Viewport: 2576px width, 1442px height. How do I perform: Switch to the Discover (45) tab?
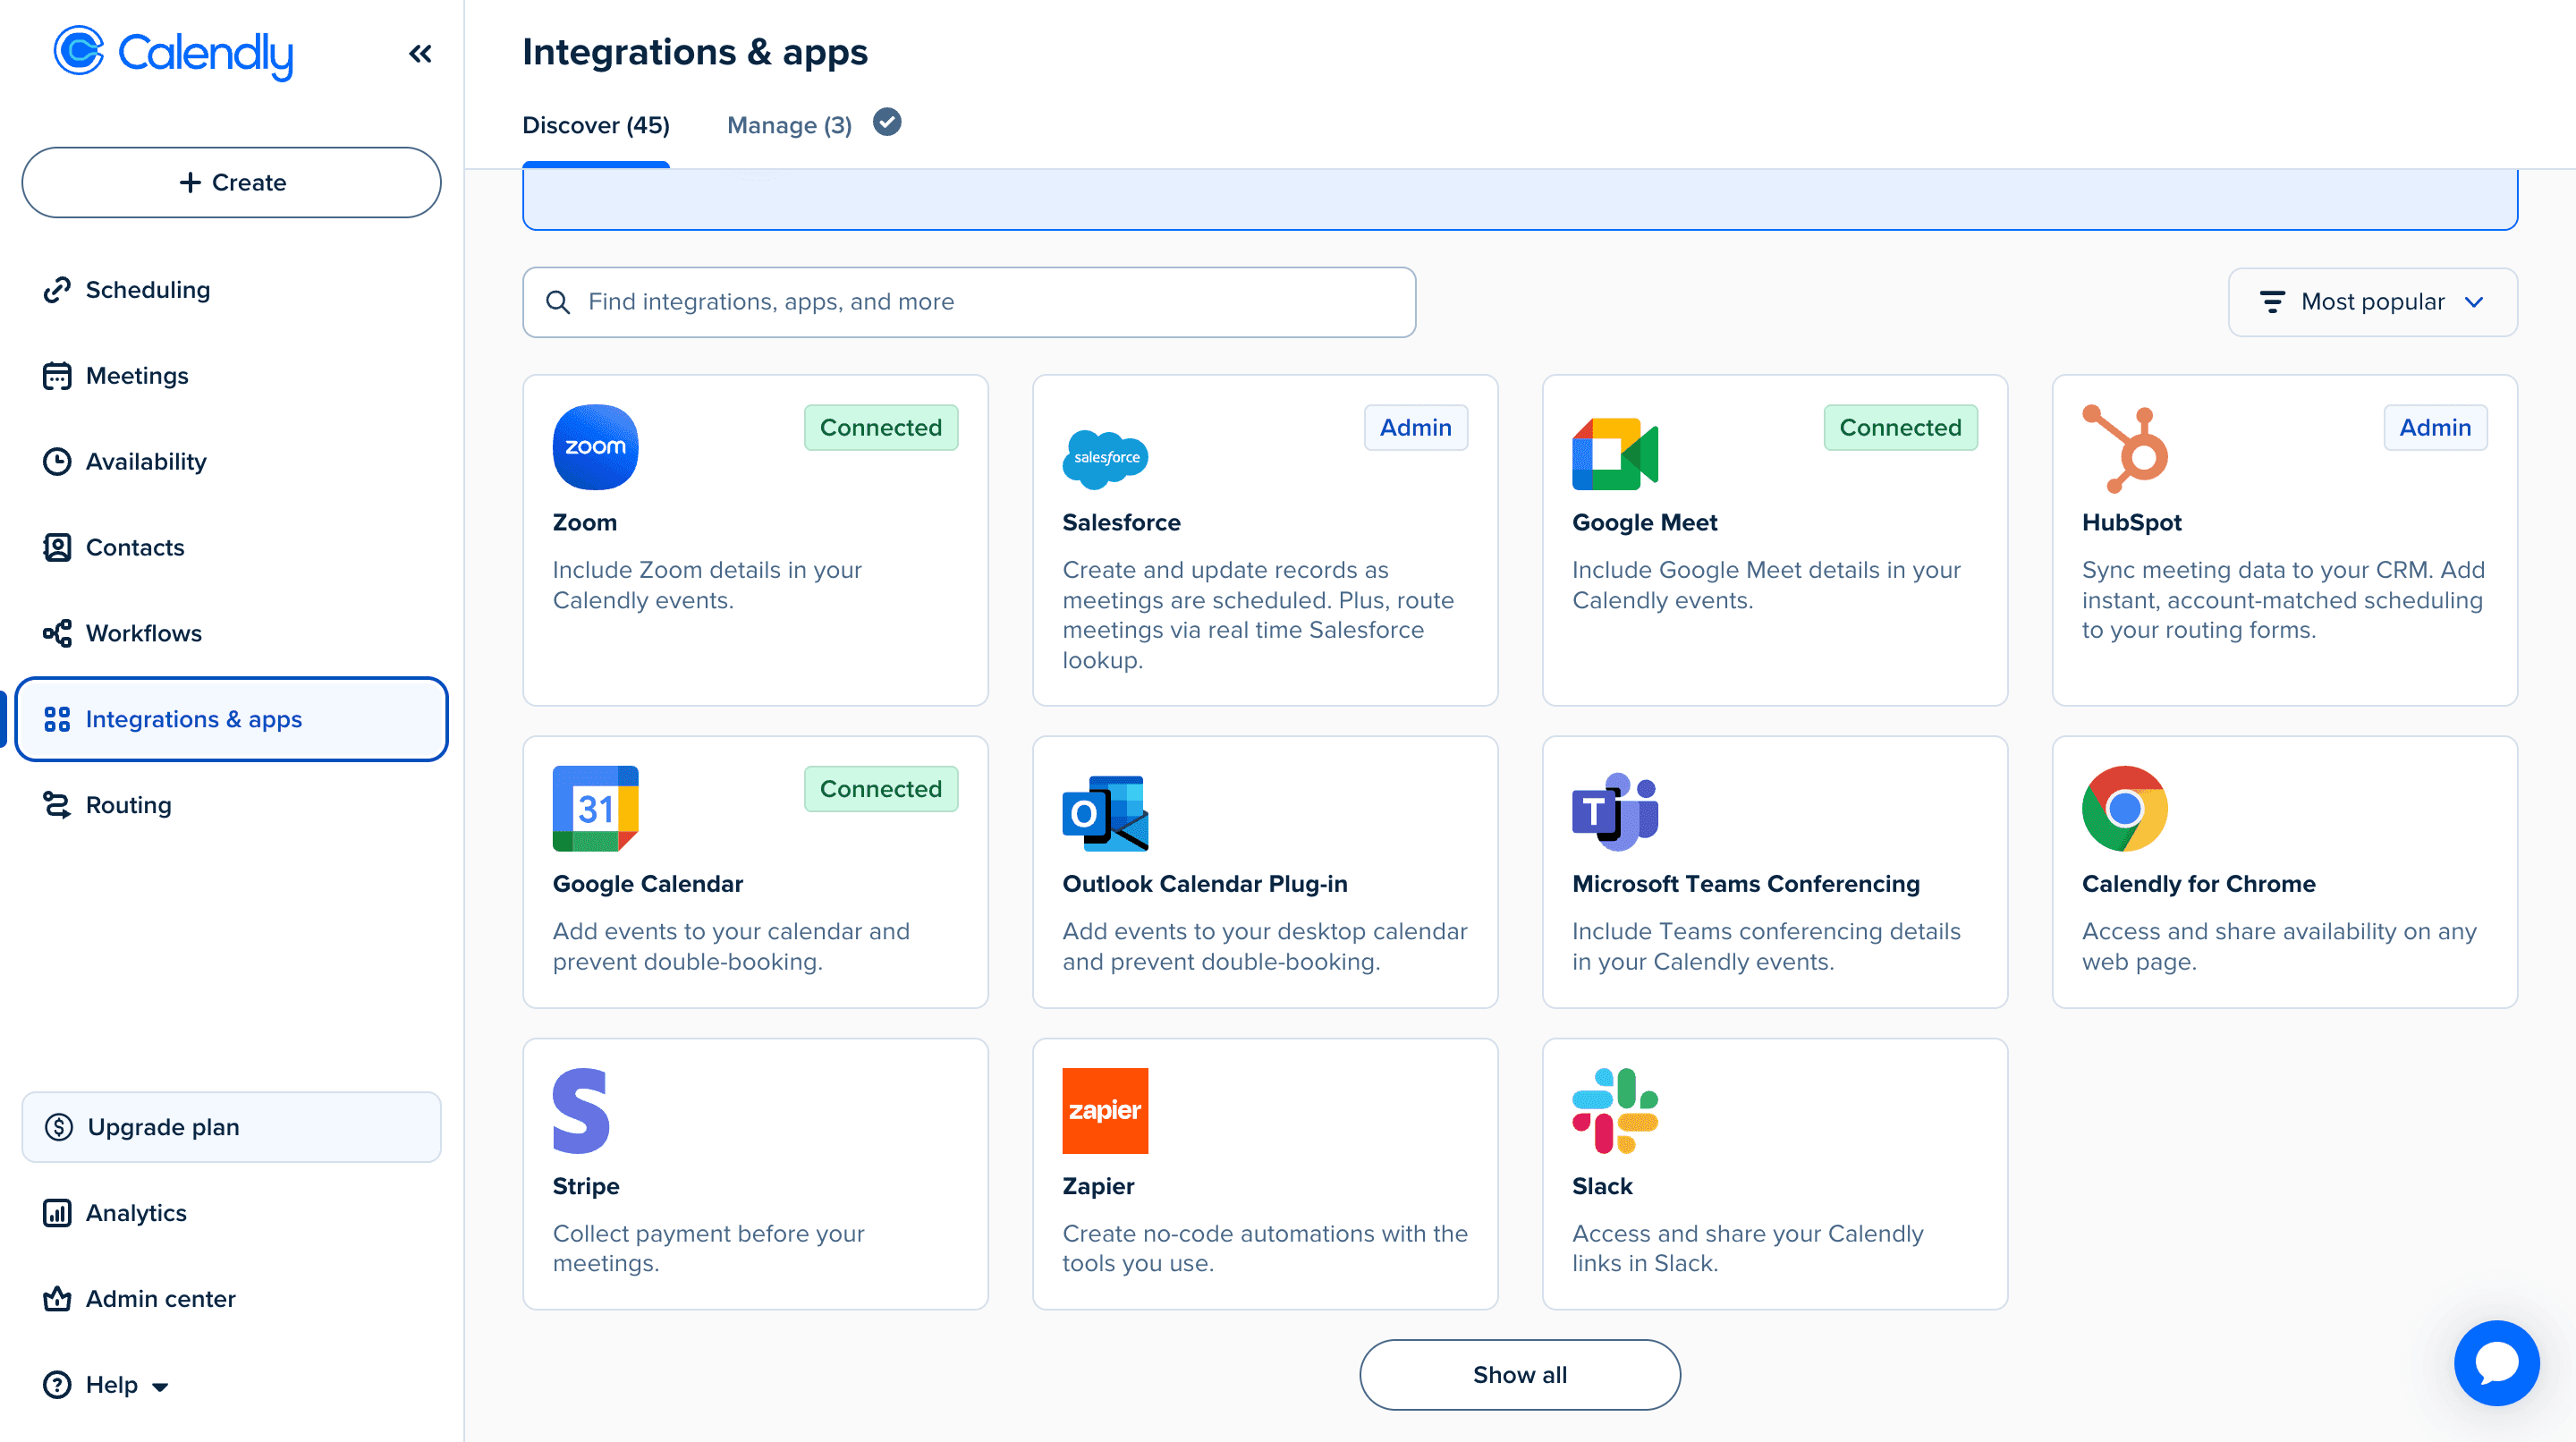click(x=596, y=125)
